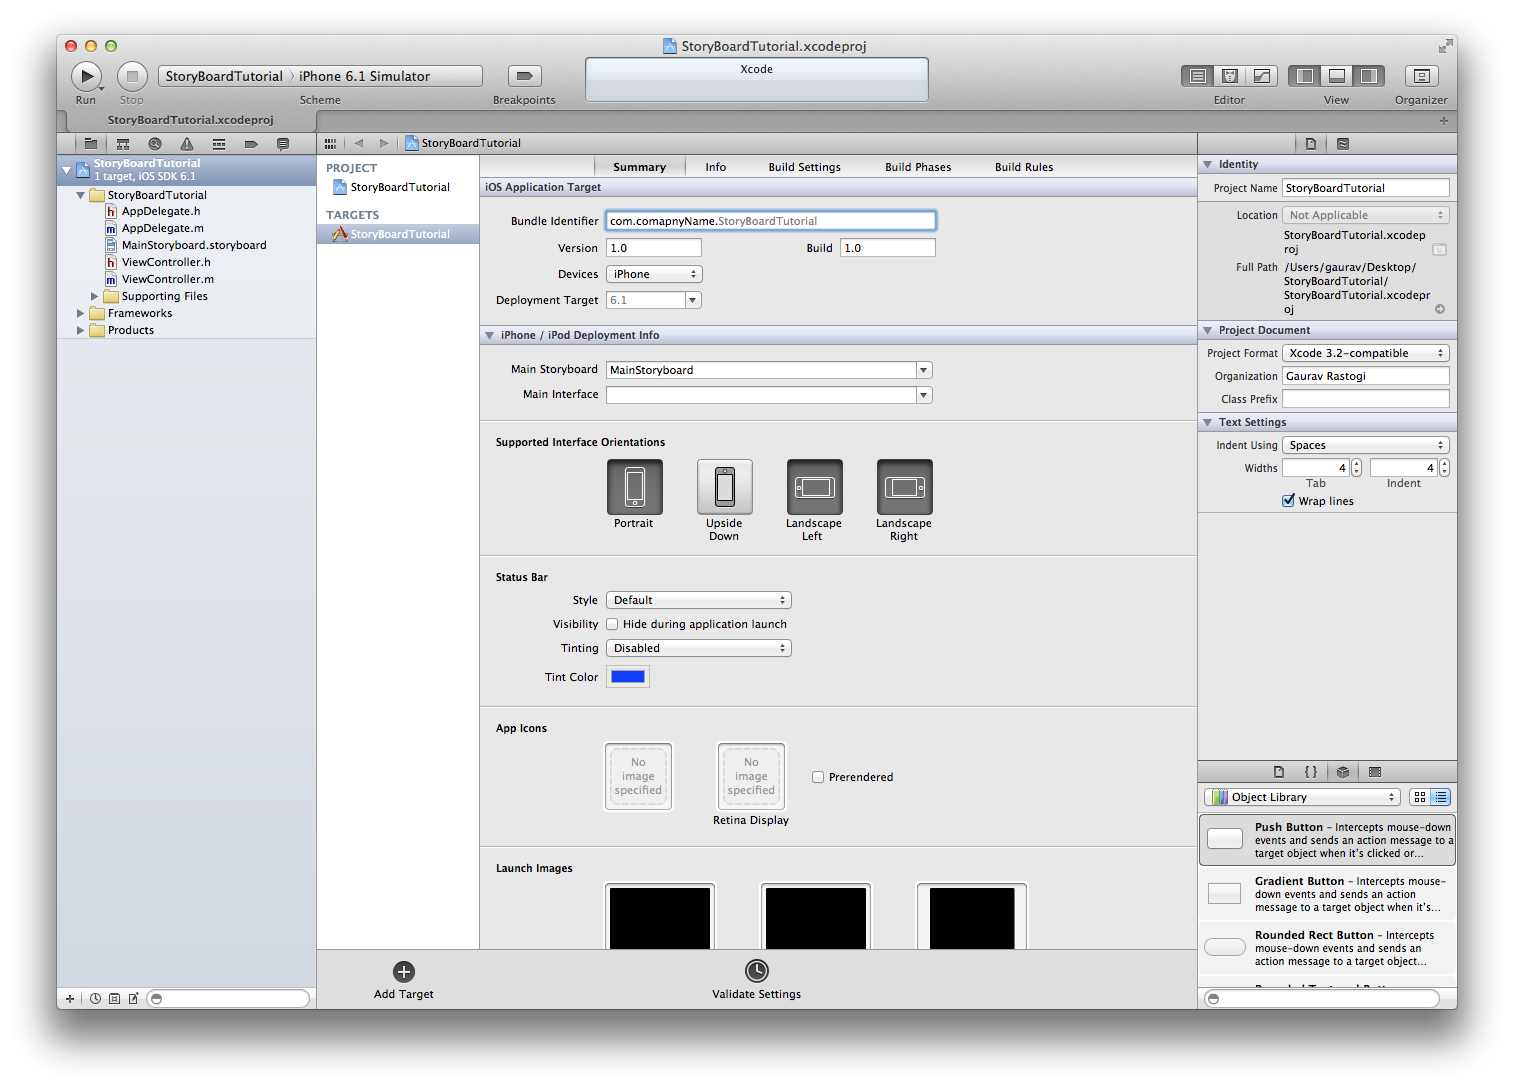The width and height of the screenshot is (1514, 1088).
Task: Open MainStoryboard.storyboard in the navigator
Action: 193,245
